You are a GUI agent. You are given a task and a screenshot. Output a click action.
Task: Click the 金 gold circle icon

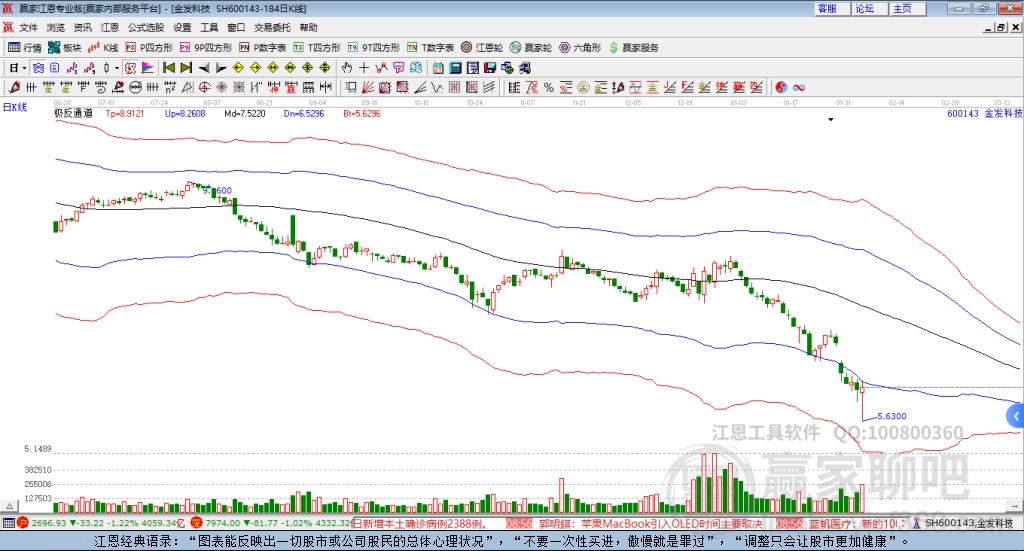coord(583,87)
